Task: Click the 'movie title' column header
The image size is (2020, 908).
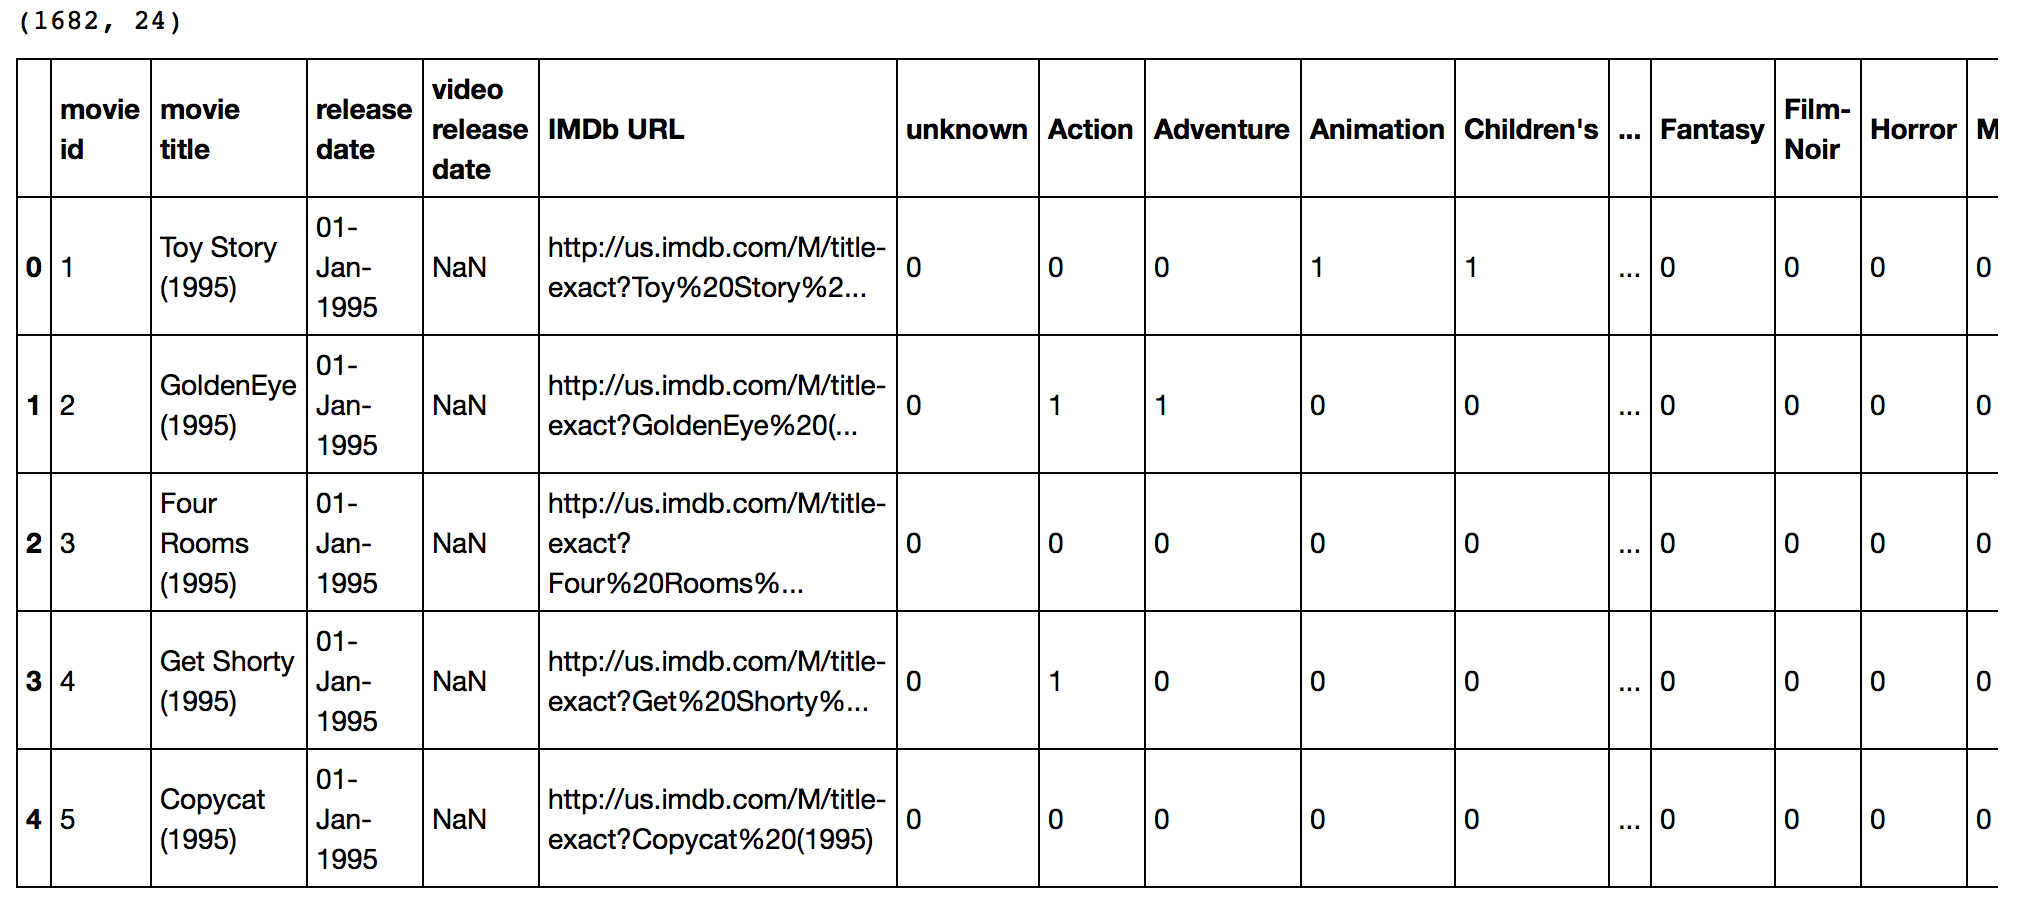Action: coord(200,129)
